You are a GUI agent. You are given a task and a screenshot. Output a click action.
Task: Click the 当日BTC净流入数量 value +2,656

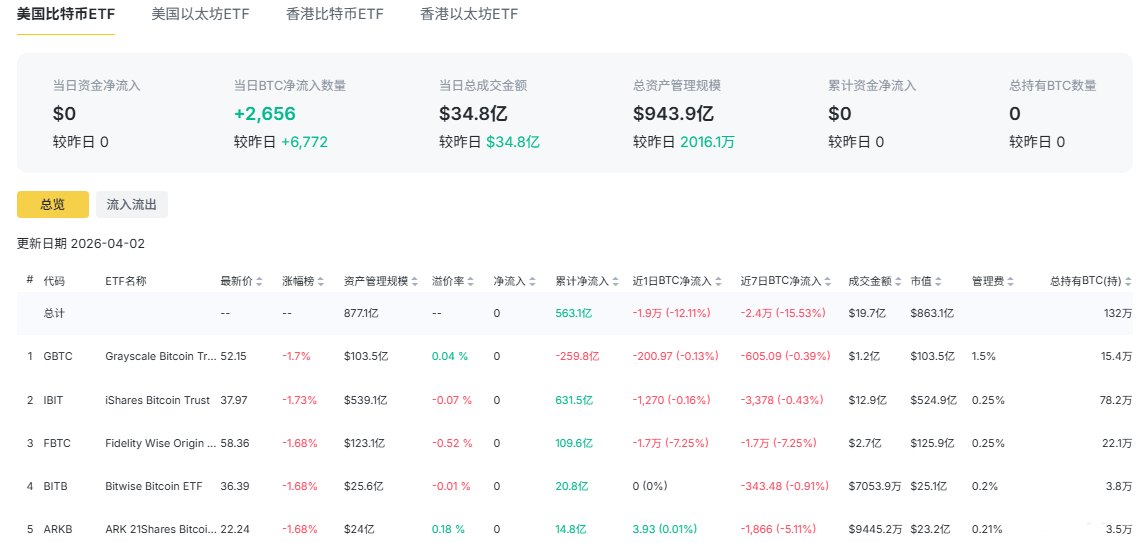coord(264,114)
